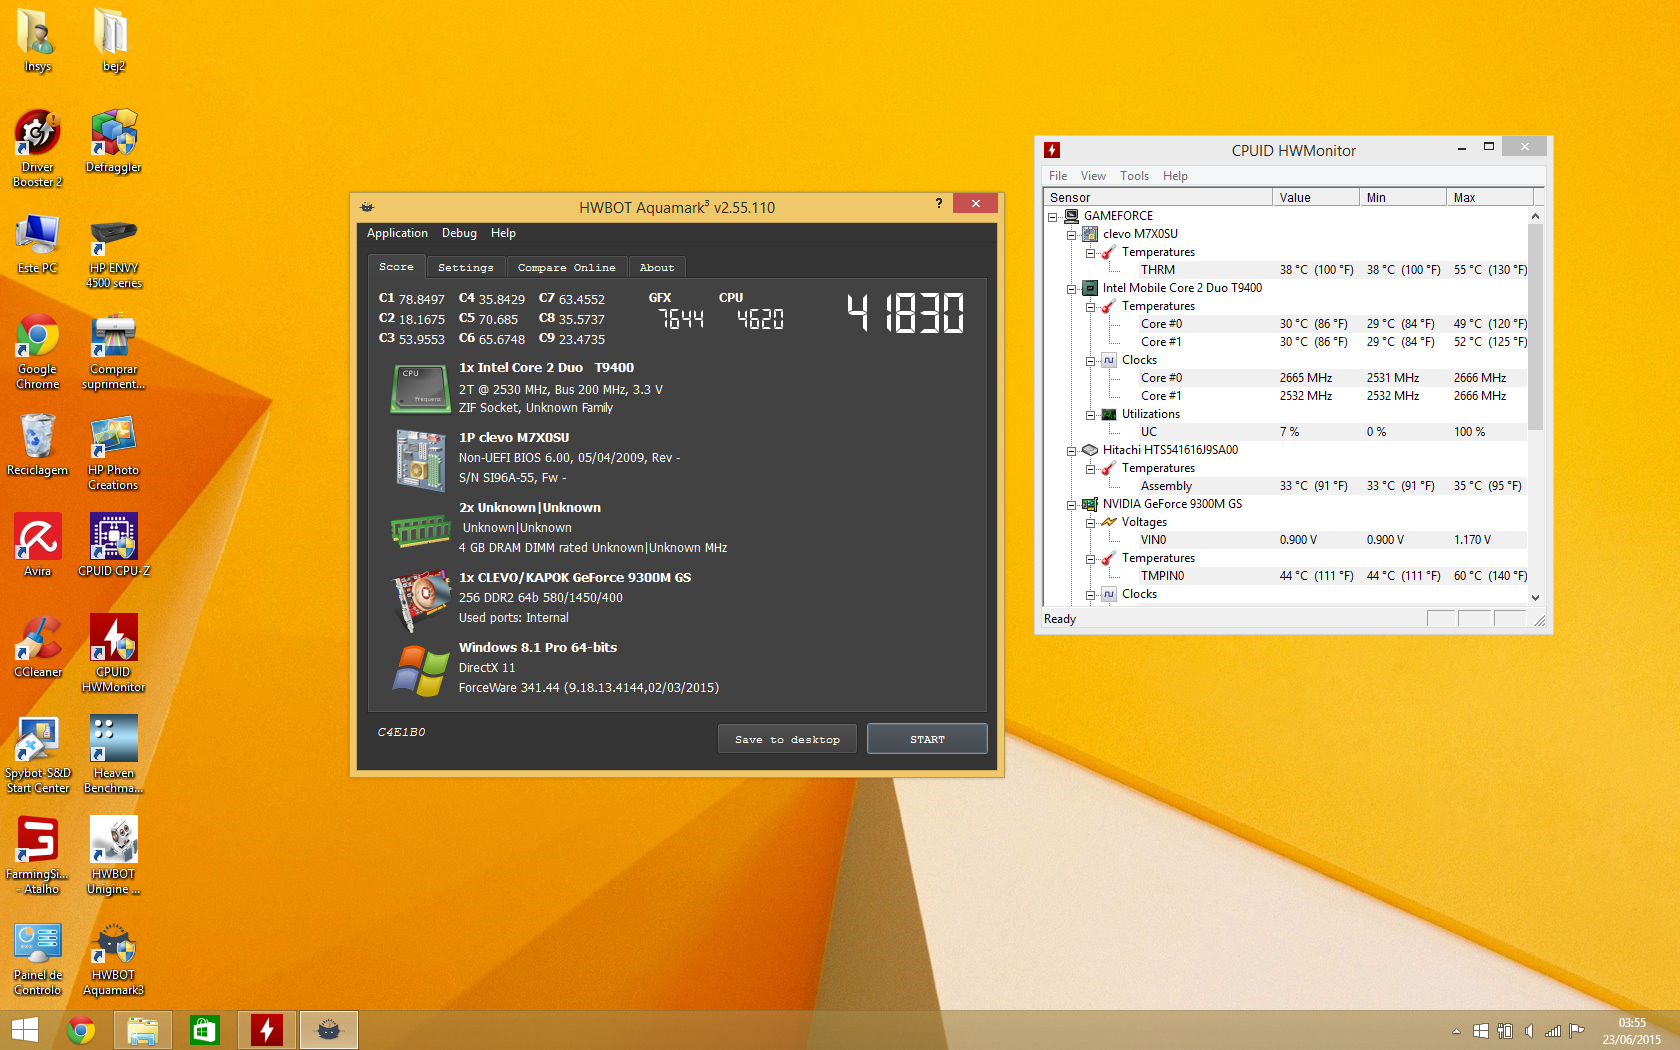Click the Max column header
Image resolution: width=1680 pixels, height=1050 pixels.
click(x=1490, y=197)
